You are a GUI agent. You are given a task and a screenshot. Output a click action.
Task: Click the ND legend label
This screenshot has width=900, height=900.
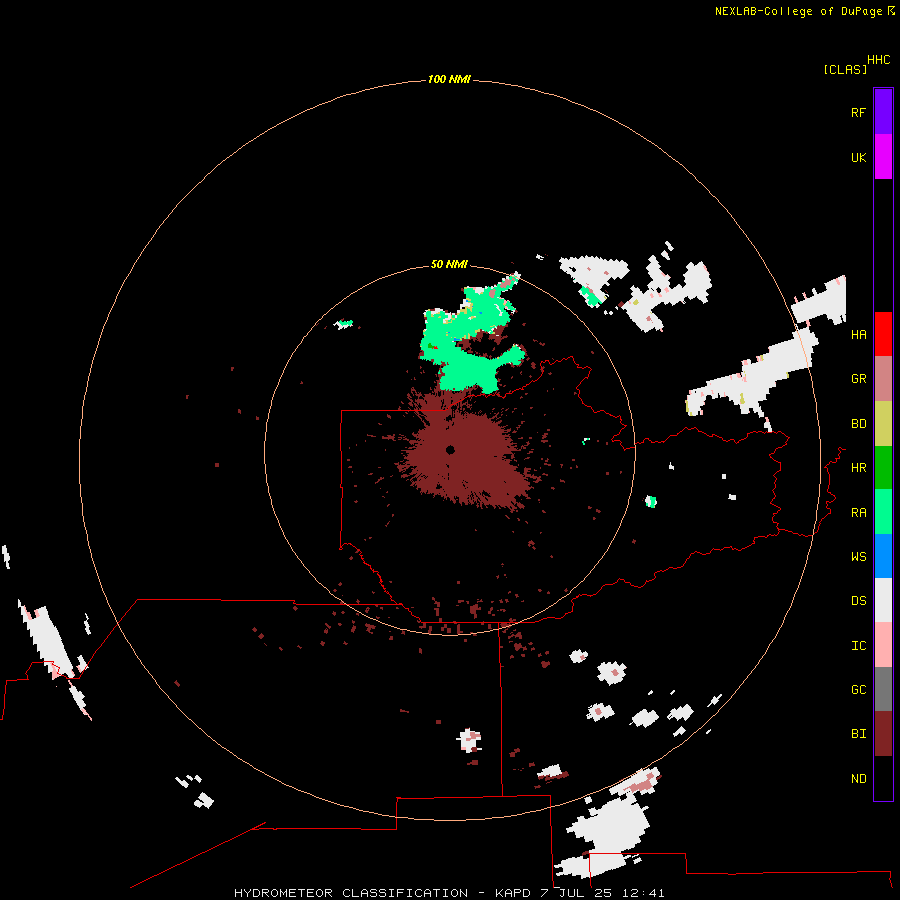pyautogui.click(x=859, y=778)
